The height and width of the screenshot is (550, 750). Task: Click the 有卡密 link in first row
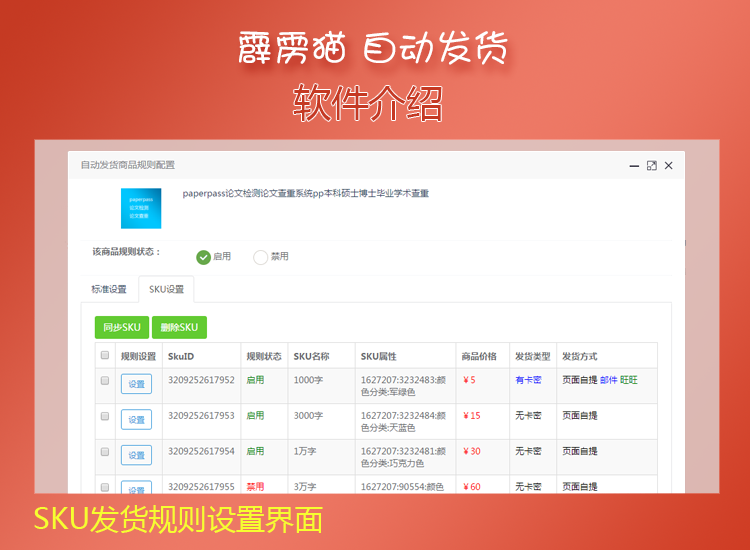[528, 380]
